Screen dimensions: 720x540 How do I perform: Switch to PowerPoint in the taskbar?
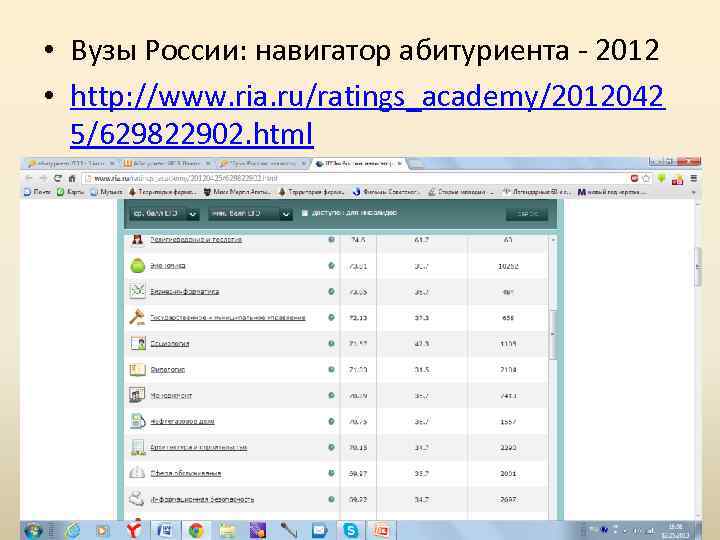coord(382,530)
